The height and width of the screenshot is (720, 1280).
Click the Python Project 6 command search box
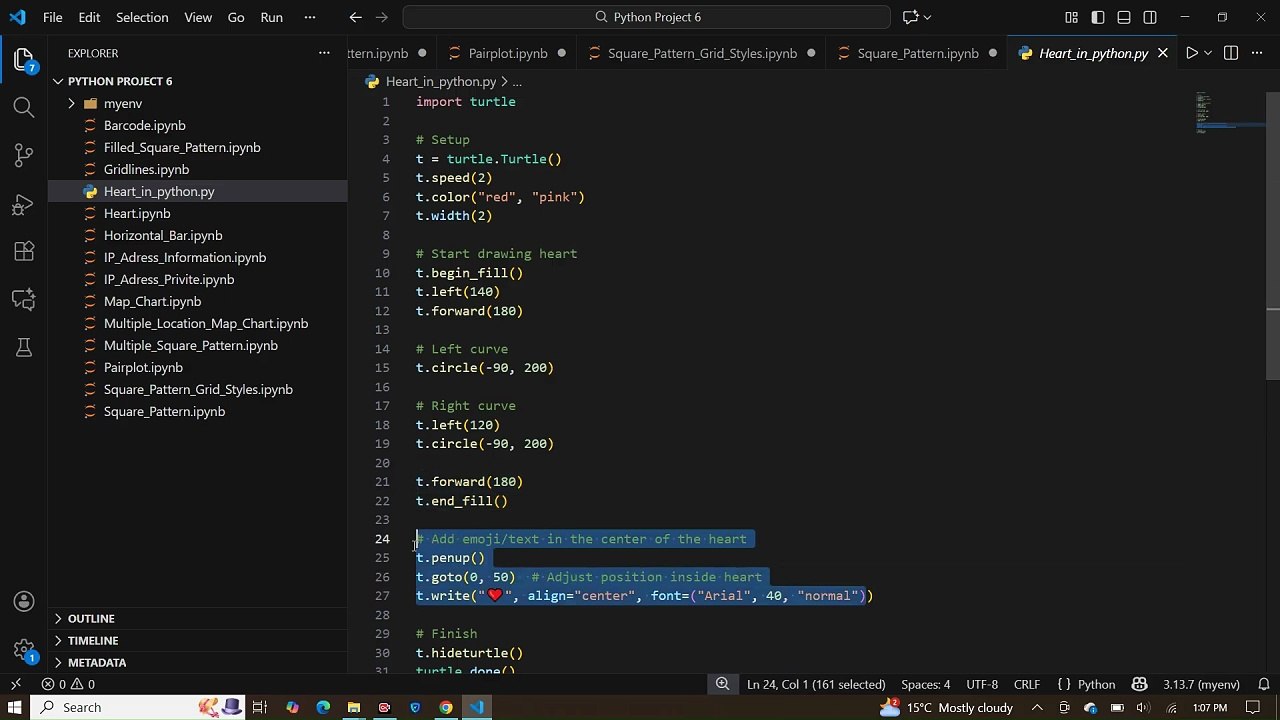647,17
